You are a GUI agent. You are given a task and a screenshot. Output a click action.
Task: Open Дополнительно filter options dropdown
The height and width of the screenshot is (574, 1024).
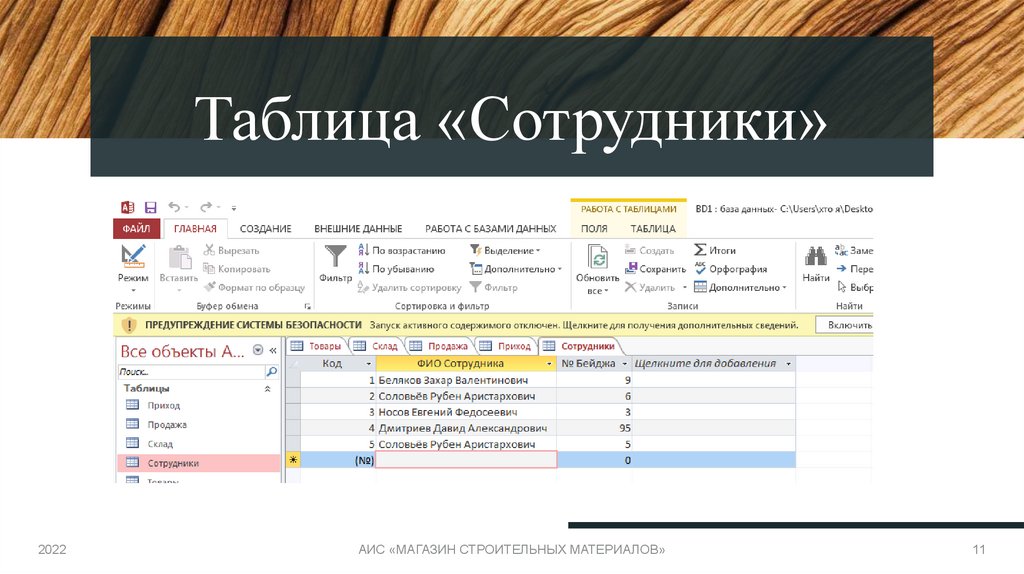coord(516,268)
